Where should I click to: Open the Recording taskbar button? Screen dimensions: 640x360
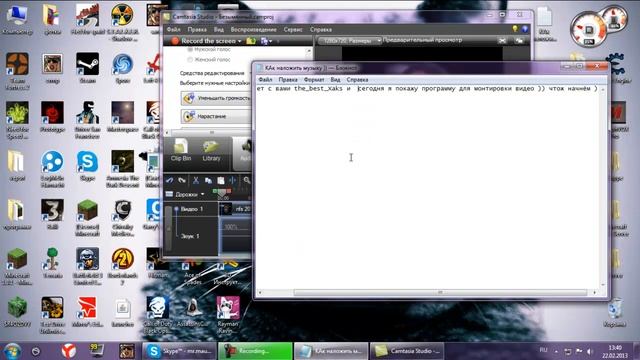coord(255,351)
